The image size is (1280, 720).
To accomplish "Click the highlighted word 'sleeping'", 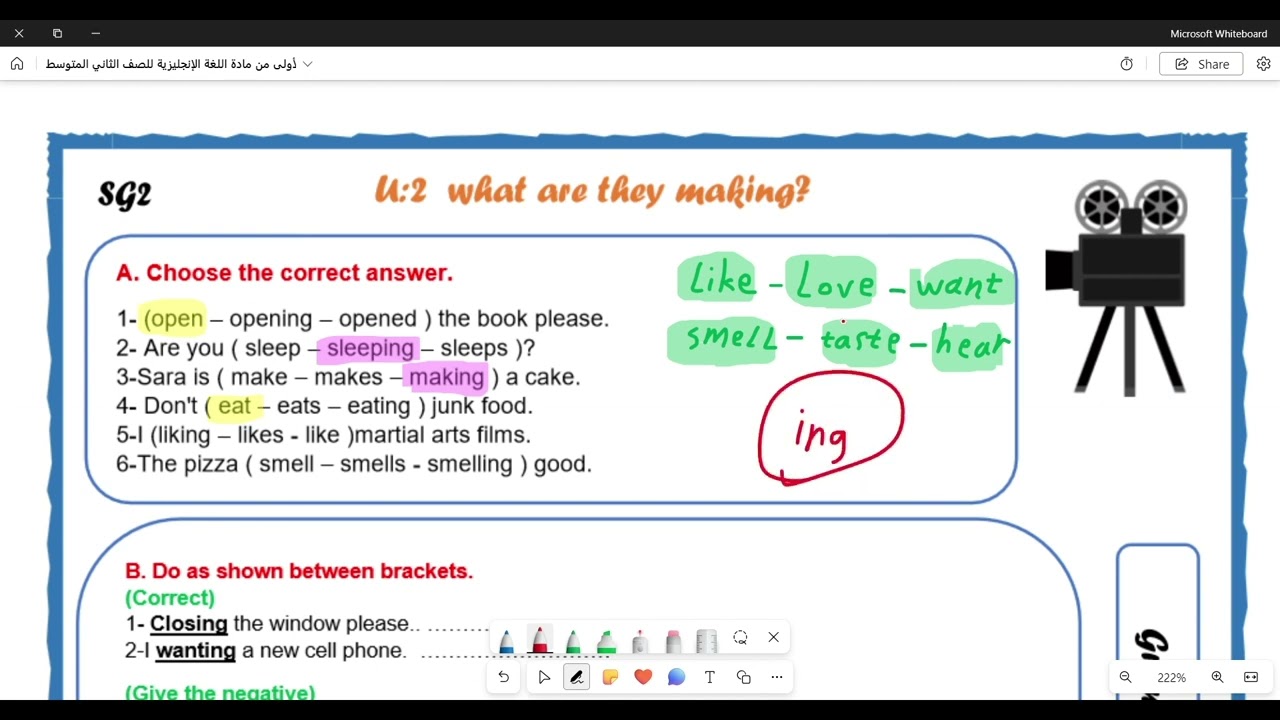I will point(370,348).
